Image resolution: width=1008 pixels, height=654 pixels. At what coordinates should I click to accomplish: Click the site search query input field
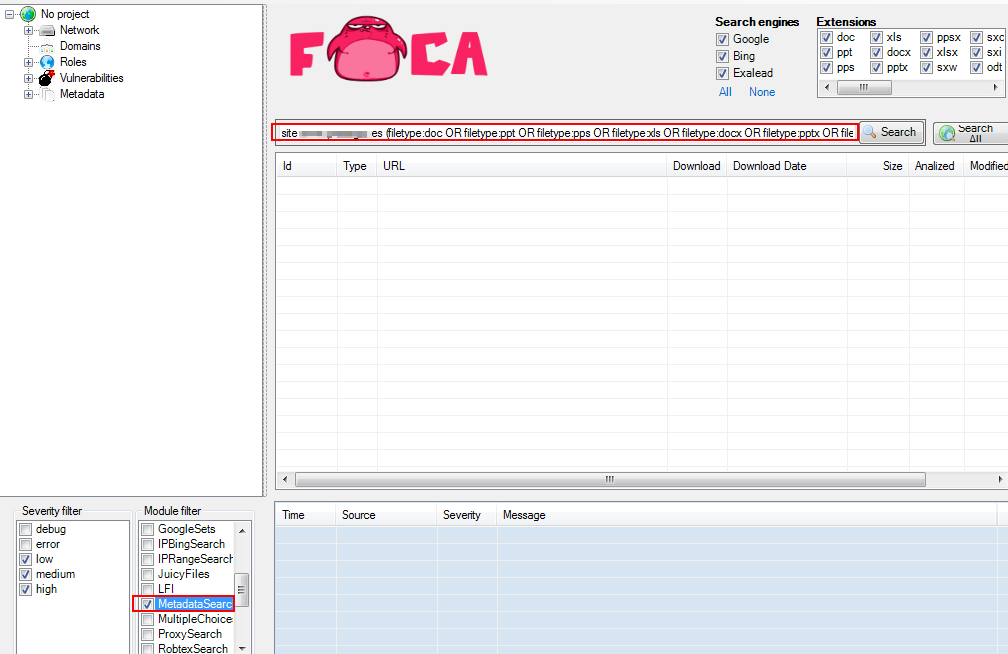(565, 132)
